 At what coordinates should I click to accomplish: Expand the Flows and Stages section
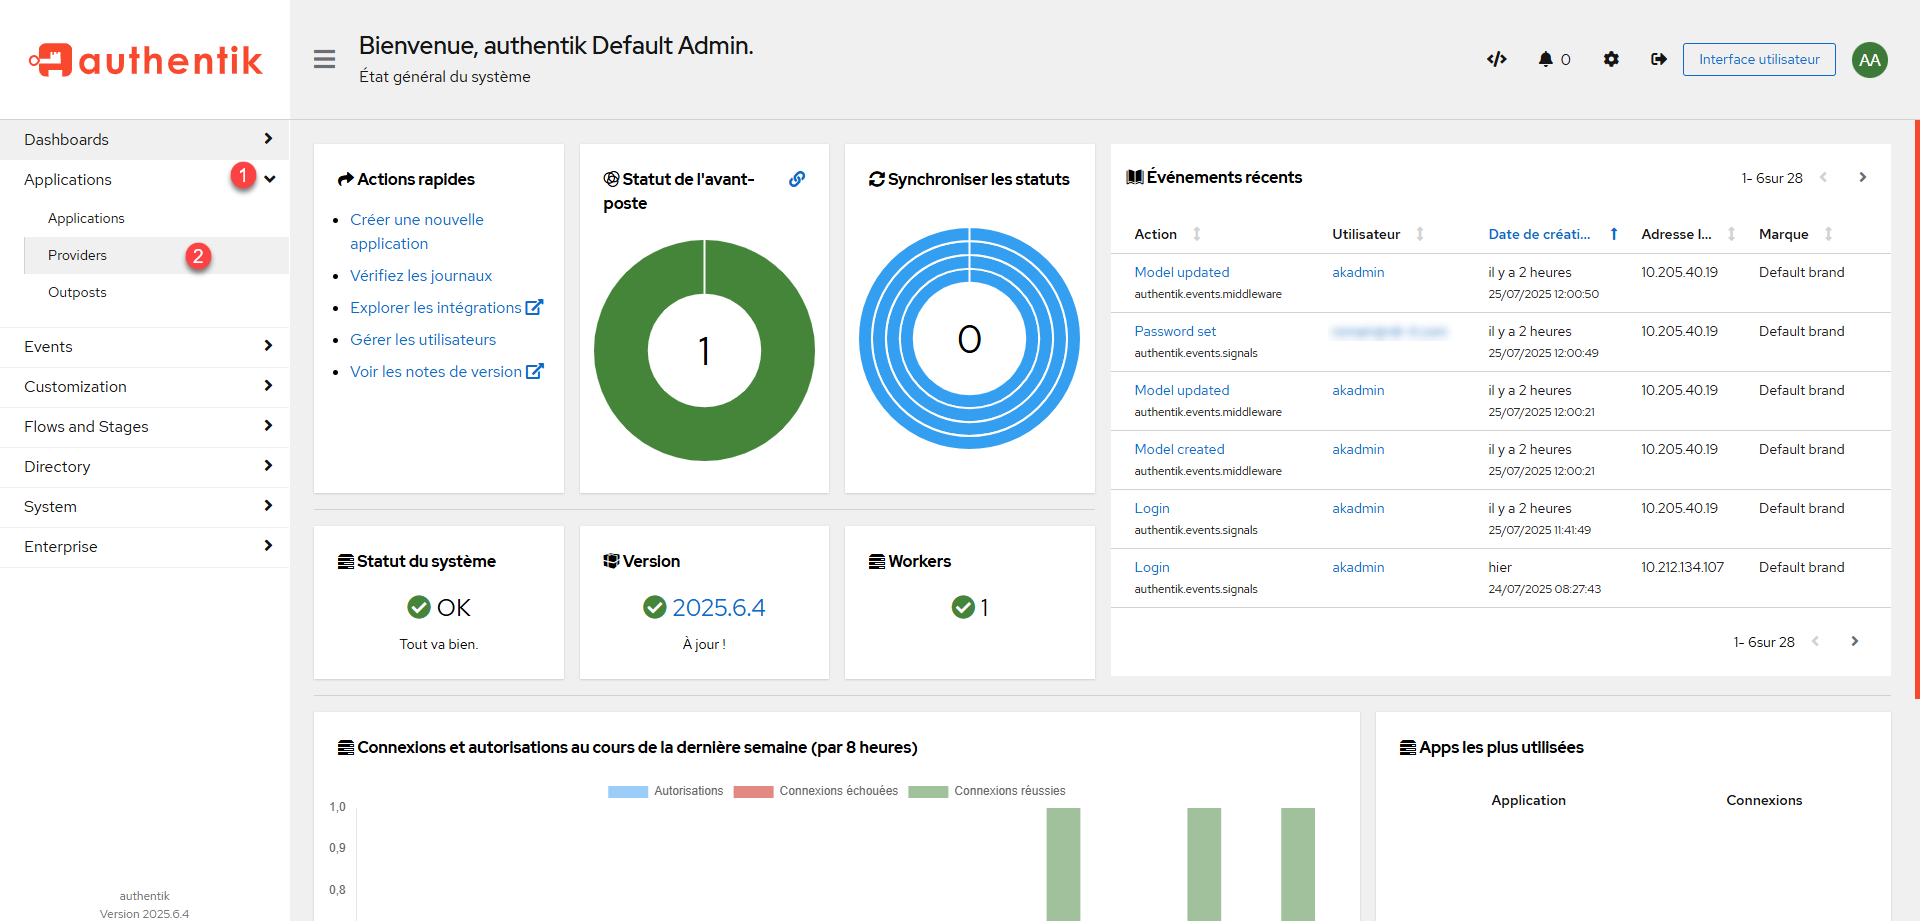145,426
